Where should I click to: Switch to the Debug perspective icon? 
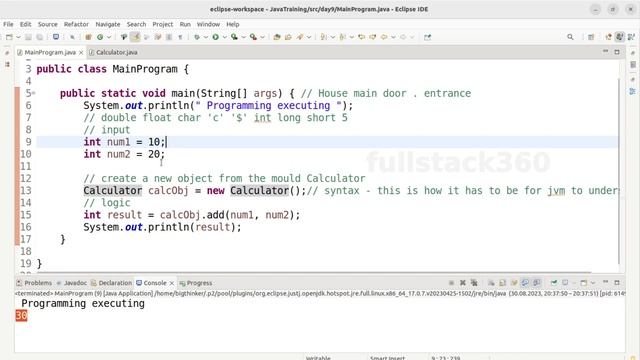point(631,37)
